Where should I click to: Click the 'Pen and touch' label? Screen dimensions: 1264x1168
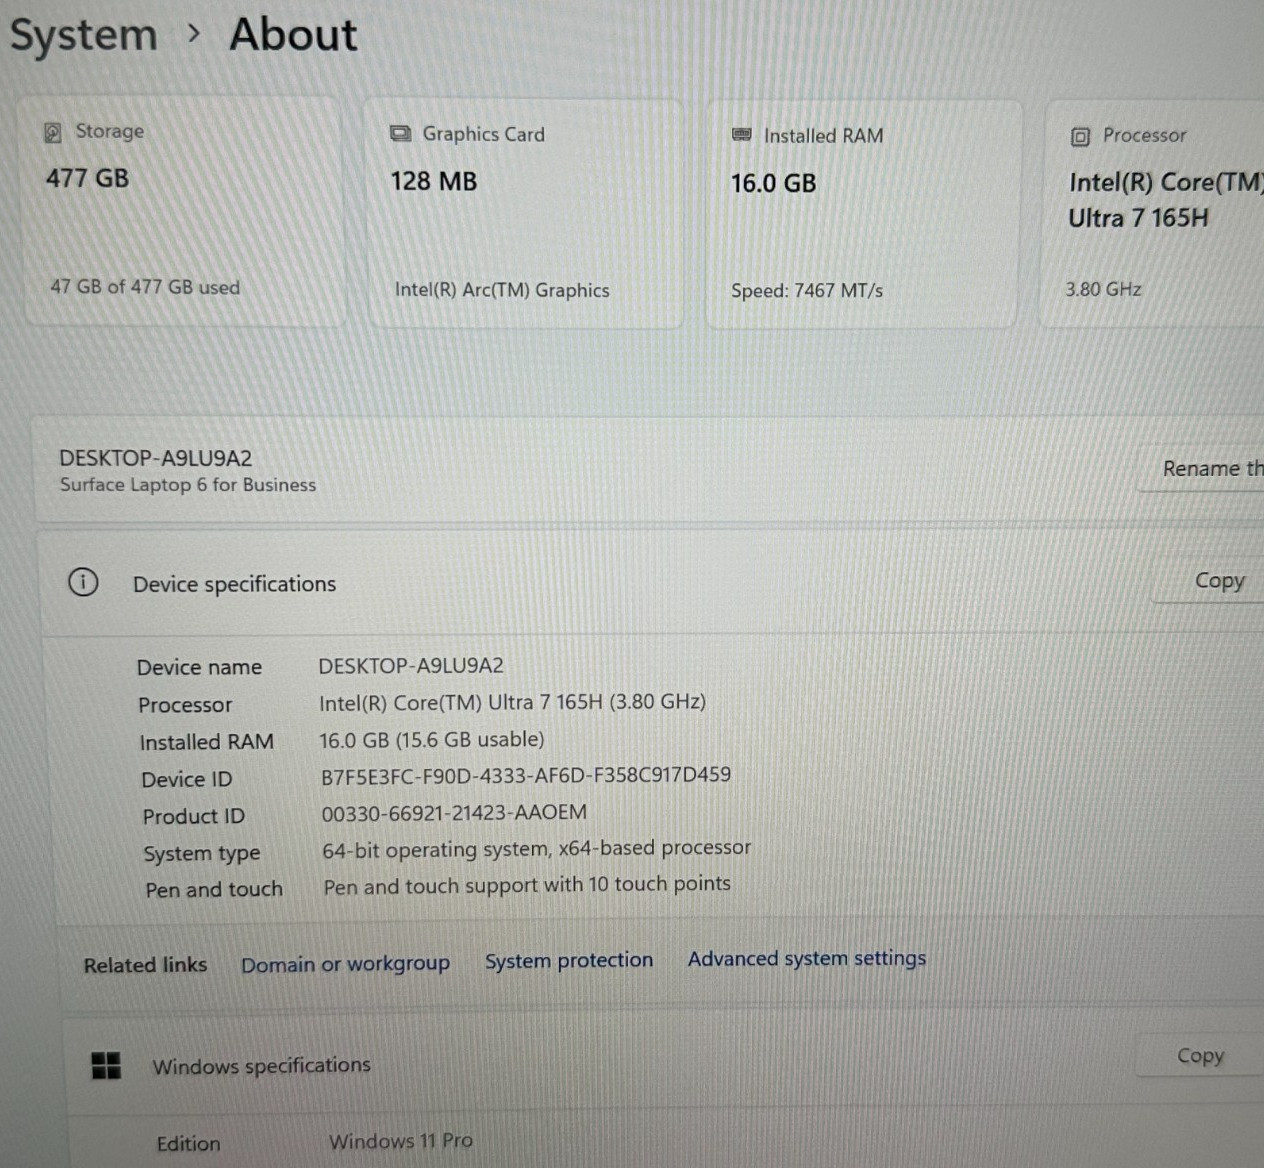pyautogui.click(x=214, y=889)
